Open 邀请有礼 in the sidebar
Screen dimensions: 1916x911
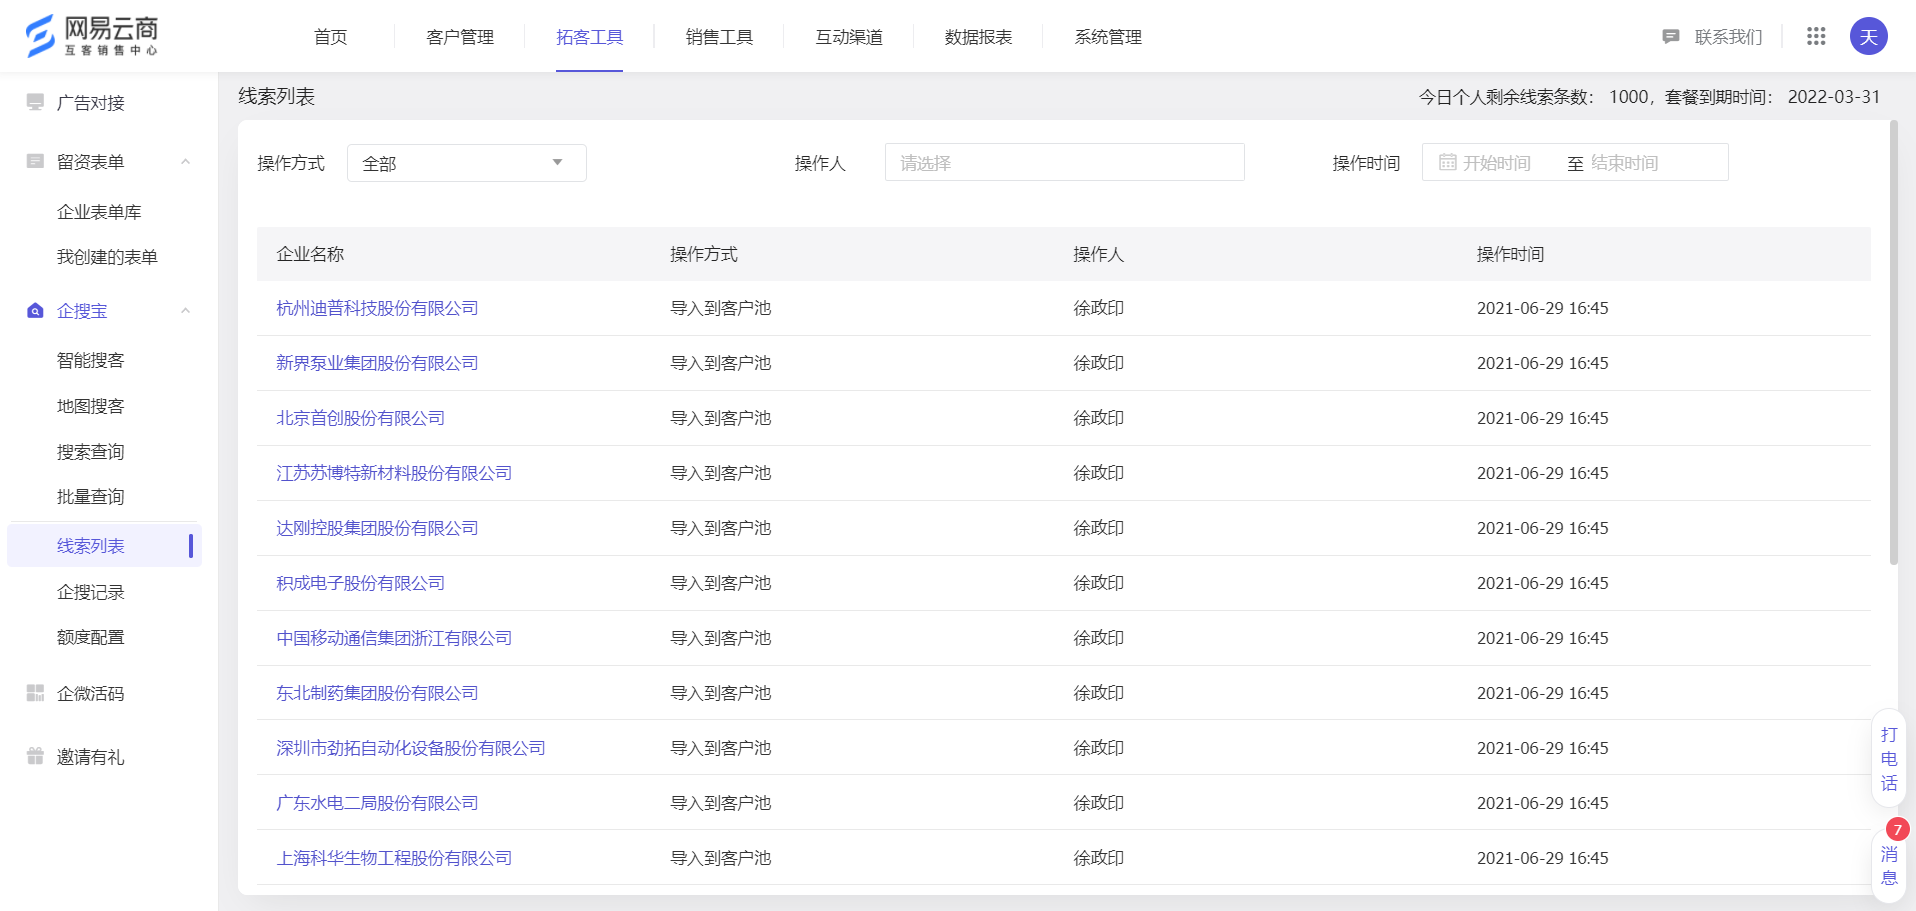pyautogui.click(x=91, y=757)
